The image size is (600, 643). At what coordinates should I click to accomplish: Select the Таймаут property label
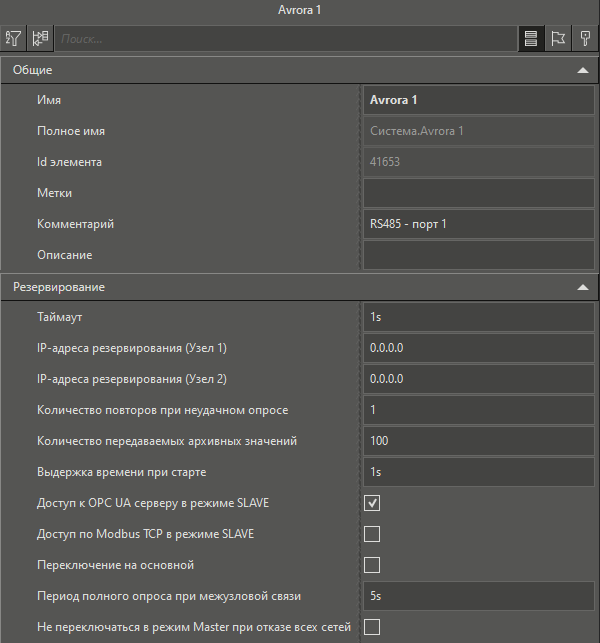tap(59, 317)
